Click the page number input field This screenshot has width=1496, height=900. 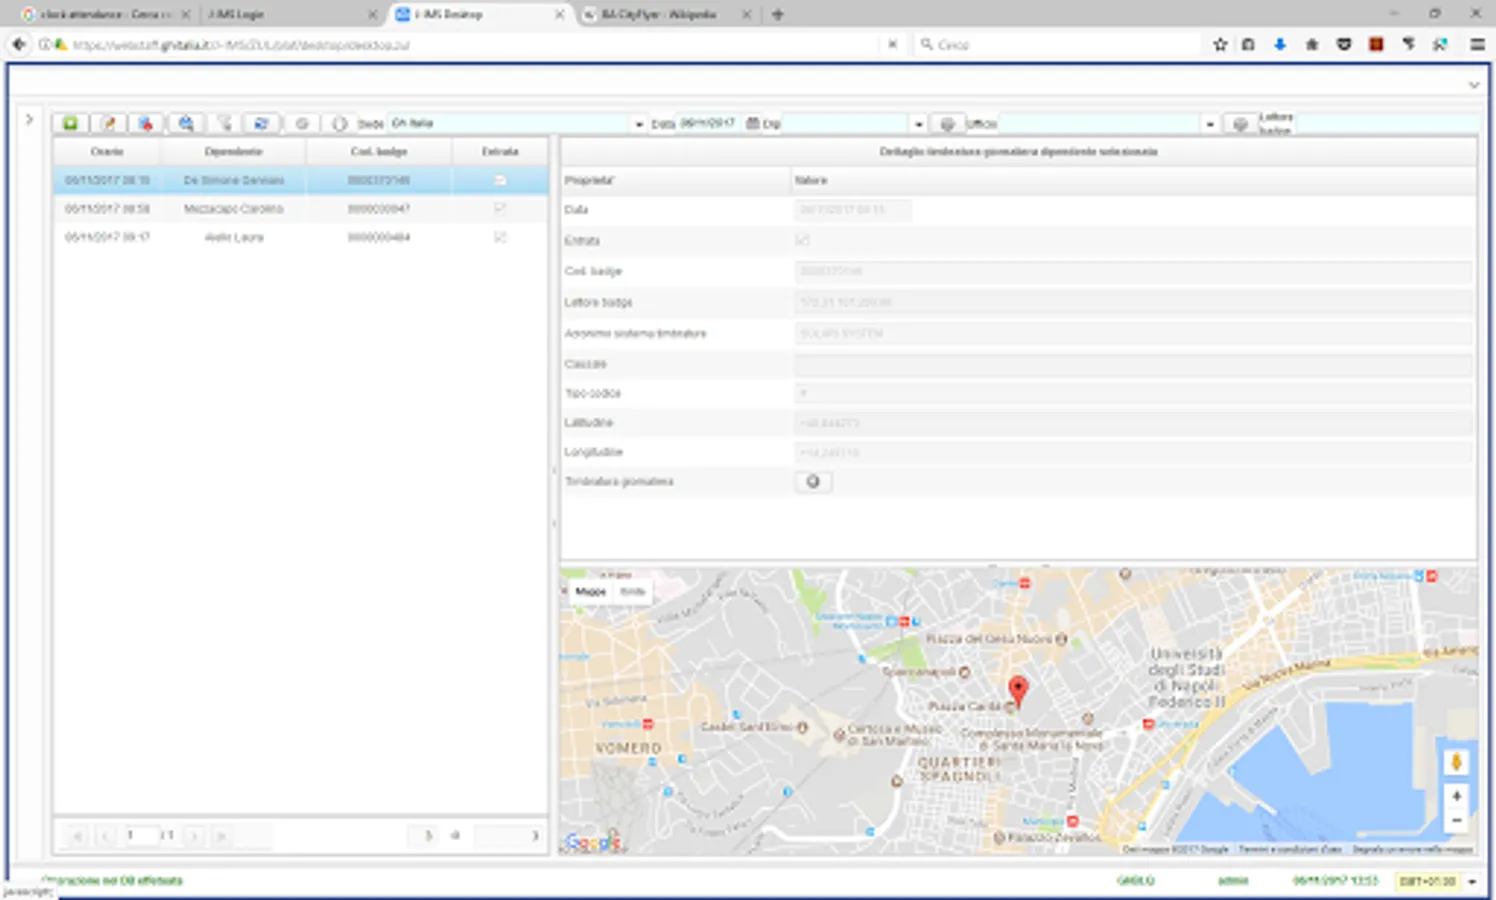click(141, 835)
